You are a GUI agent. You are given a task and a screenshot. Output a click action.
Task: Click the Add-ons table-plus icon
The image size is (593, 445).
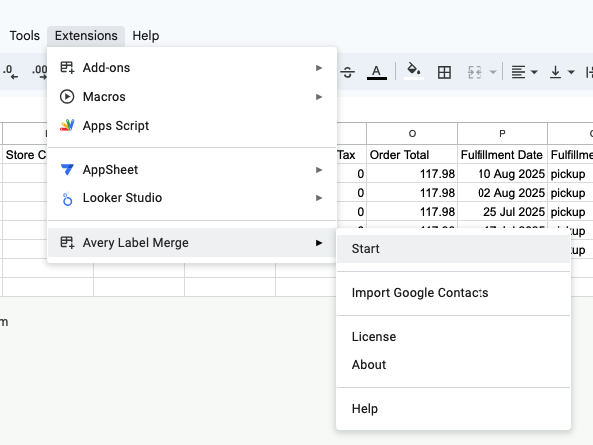(67, 68)
